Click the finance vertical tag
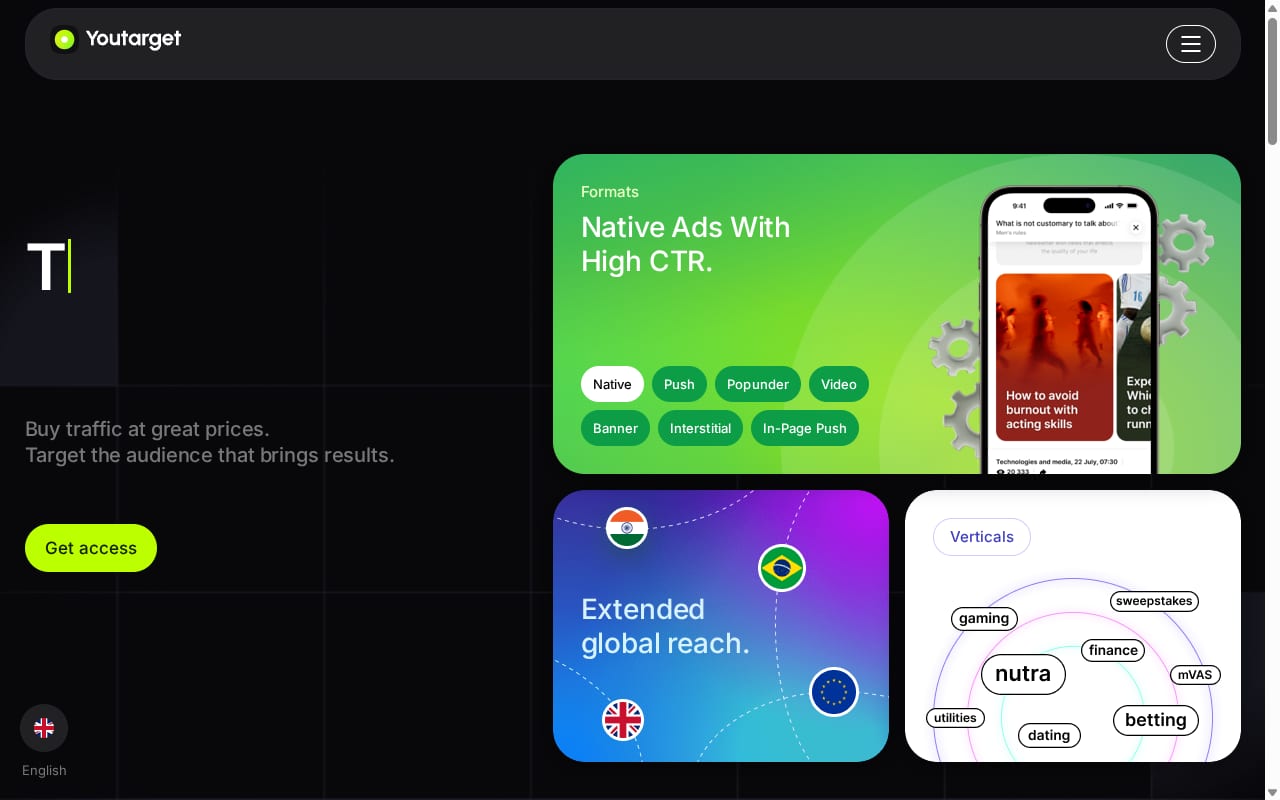 (x=1113, y=650)
